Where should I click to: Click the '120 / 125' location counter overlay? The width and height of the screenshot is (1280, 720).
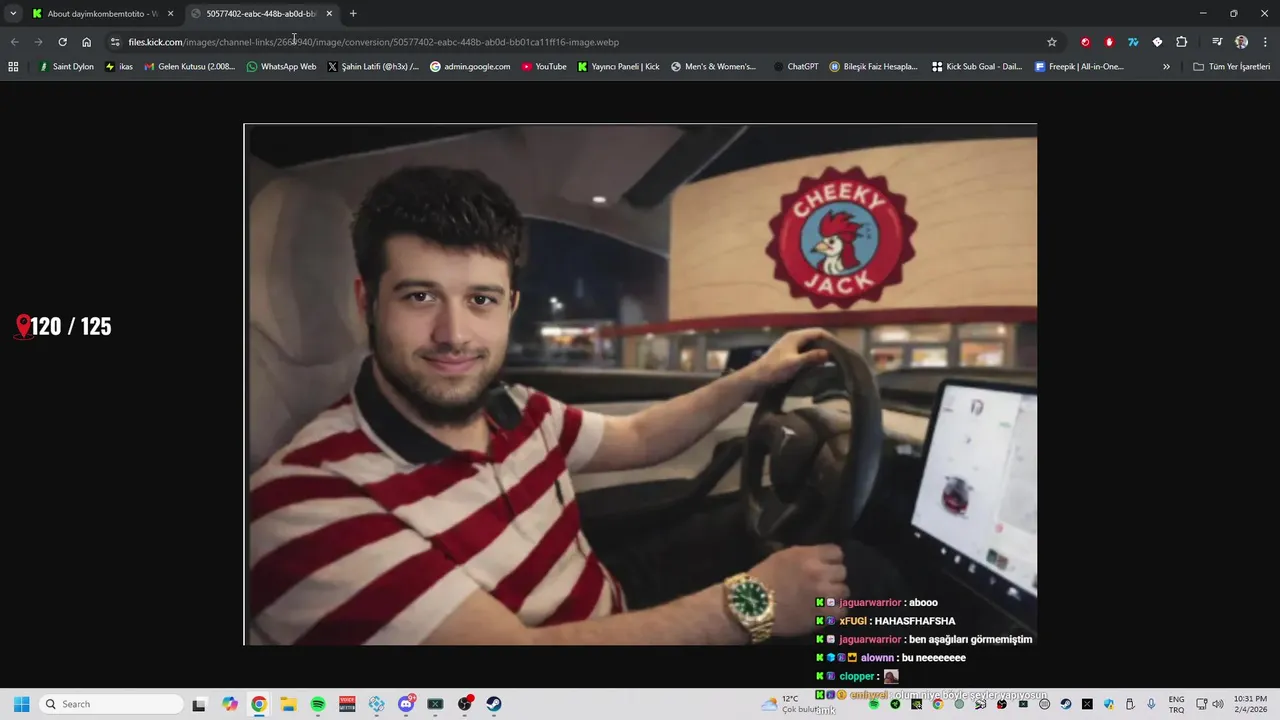click(x=63, y=326)
